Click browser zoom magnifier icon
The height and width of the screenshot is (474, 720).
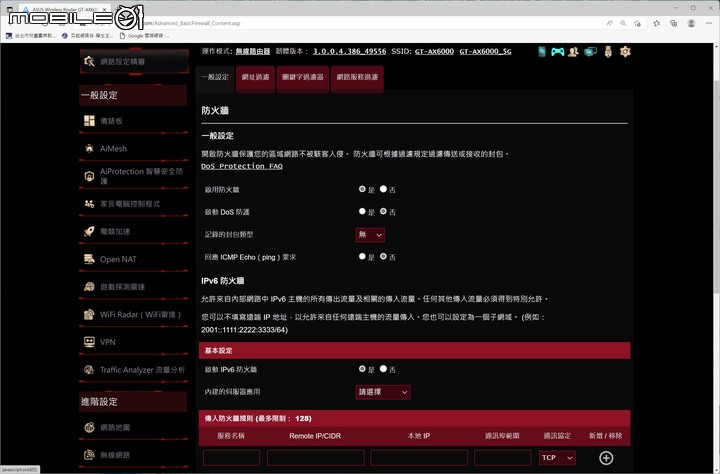(x=623, y=23)
